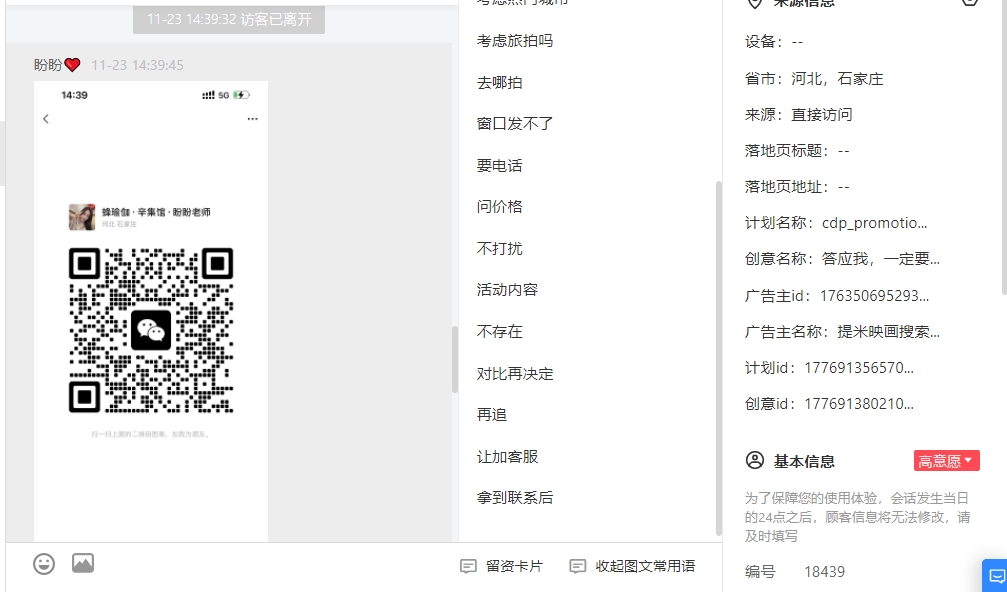
Task: Click the 来源 value 直接访问
Action: [821, 114]
